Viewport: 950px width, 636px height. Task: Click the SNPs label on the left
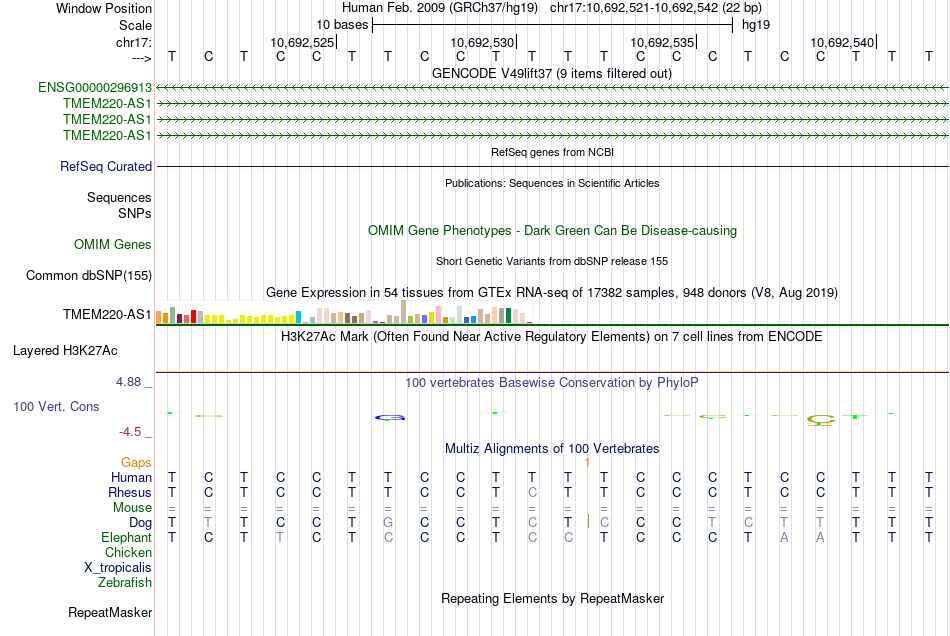click(135, 214)
